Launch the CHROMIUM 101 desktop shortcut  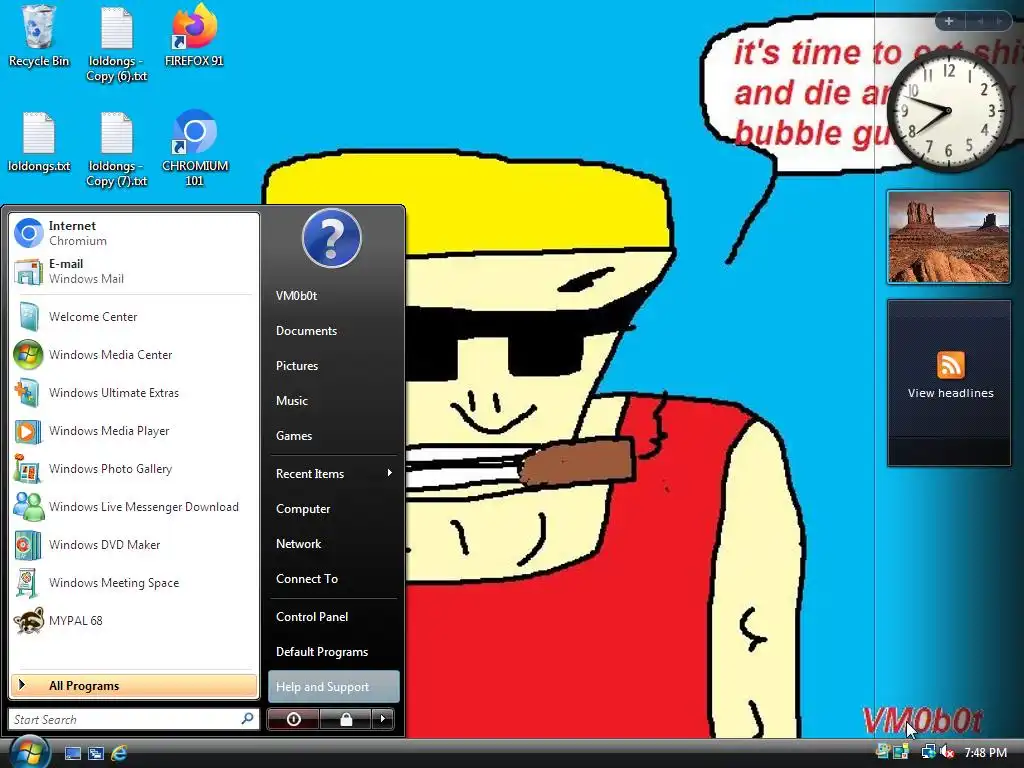point(195,149)
